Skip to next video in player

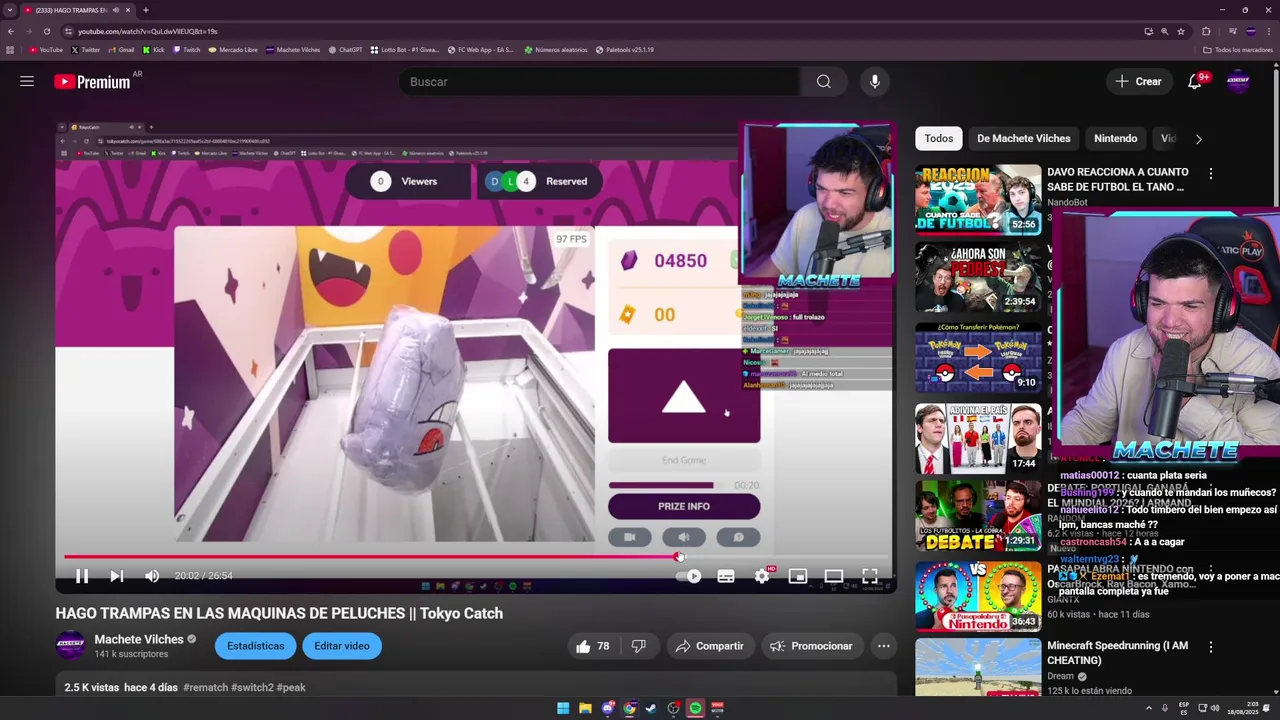tap(116, 576)
